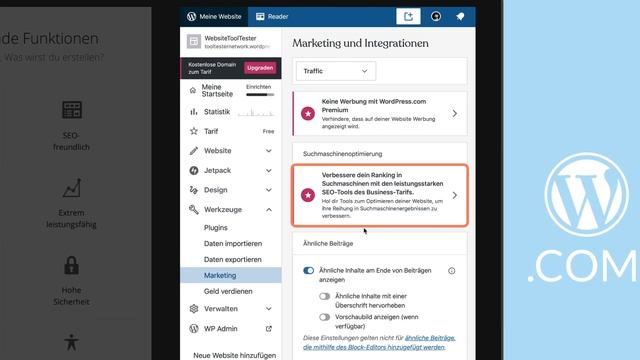Follow the ähnliche Beiträge Block-Editor link

(x=379, y=342)
